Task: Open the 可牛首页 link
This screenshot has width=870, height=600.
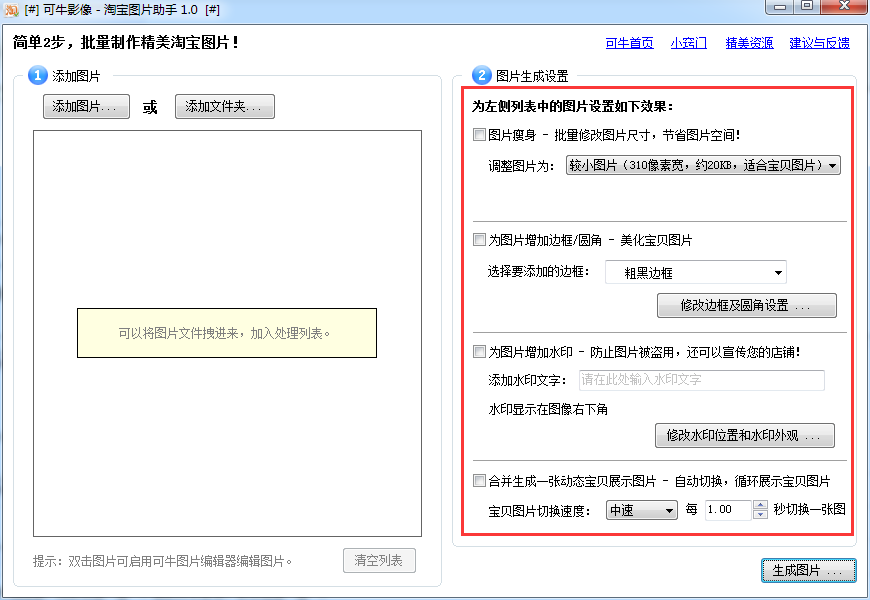Action: tap(629, 43)
